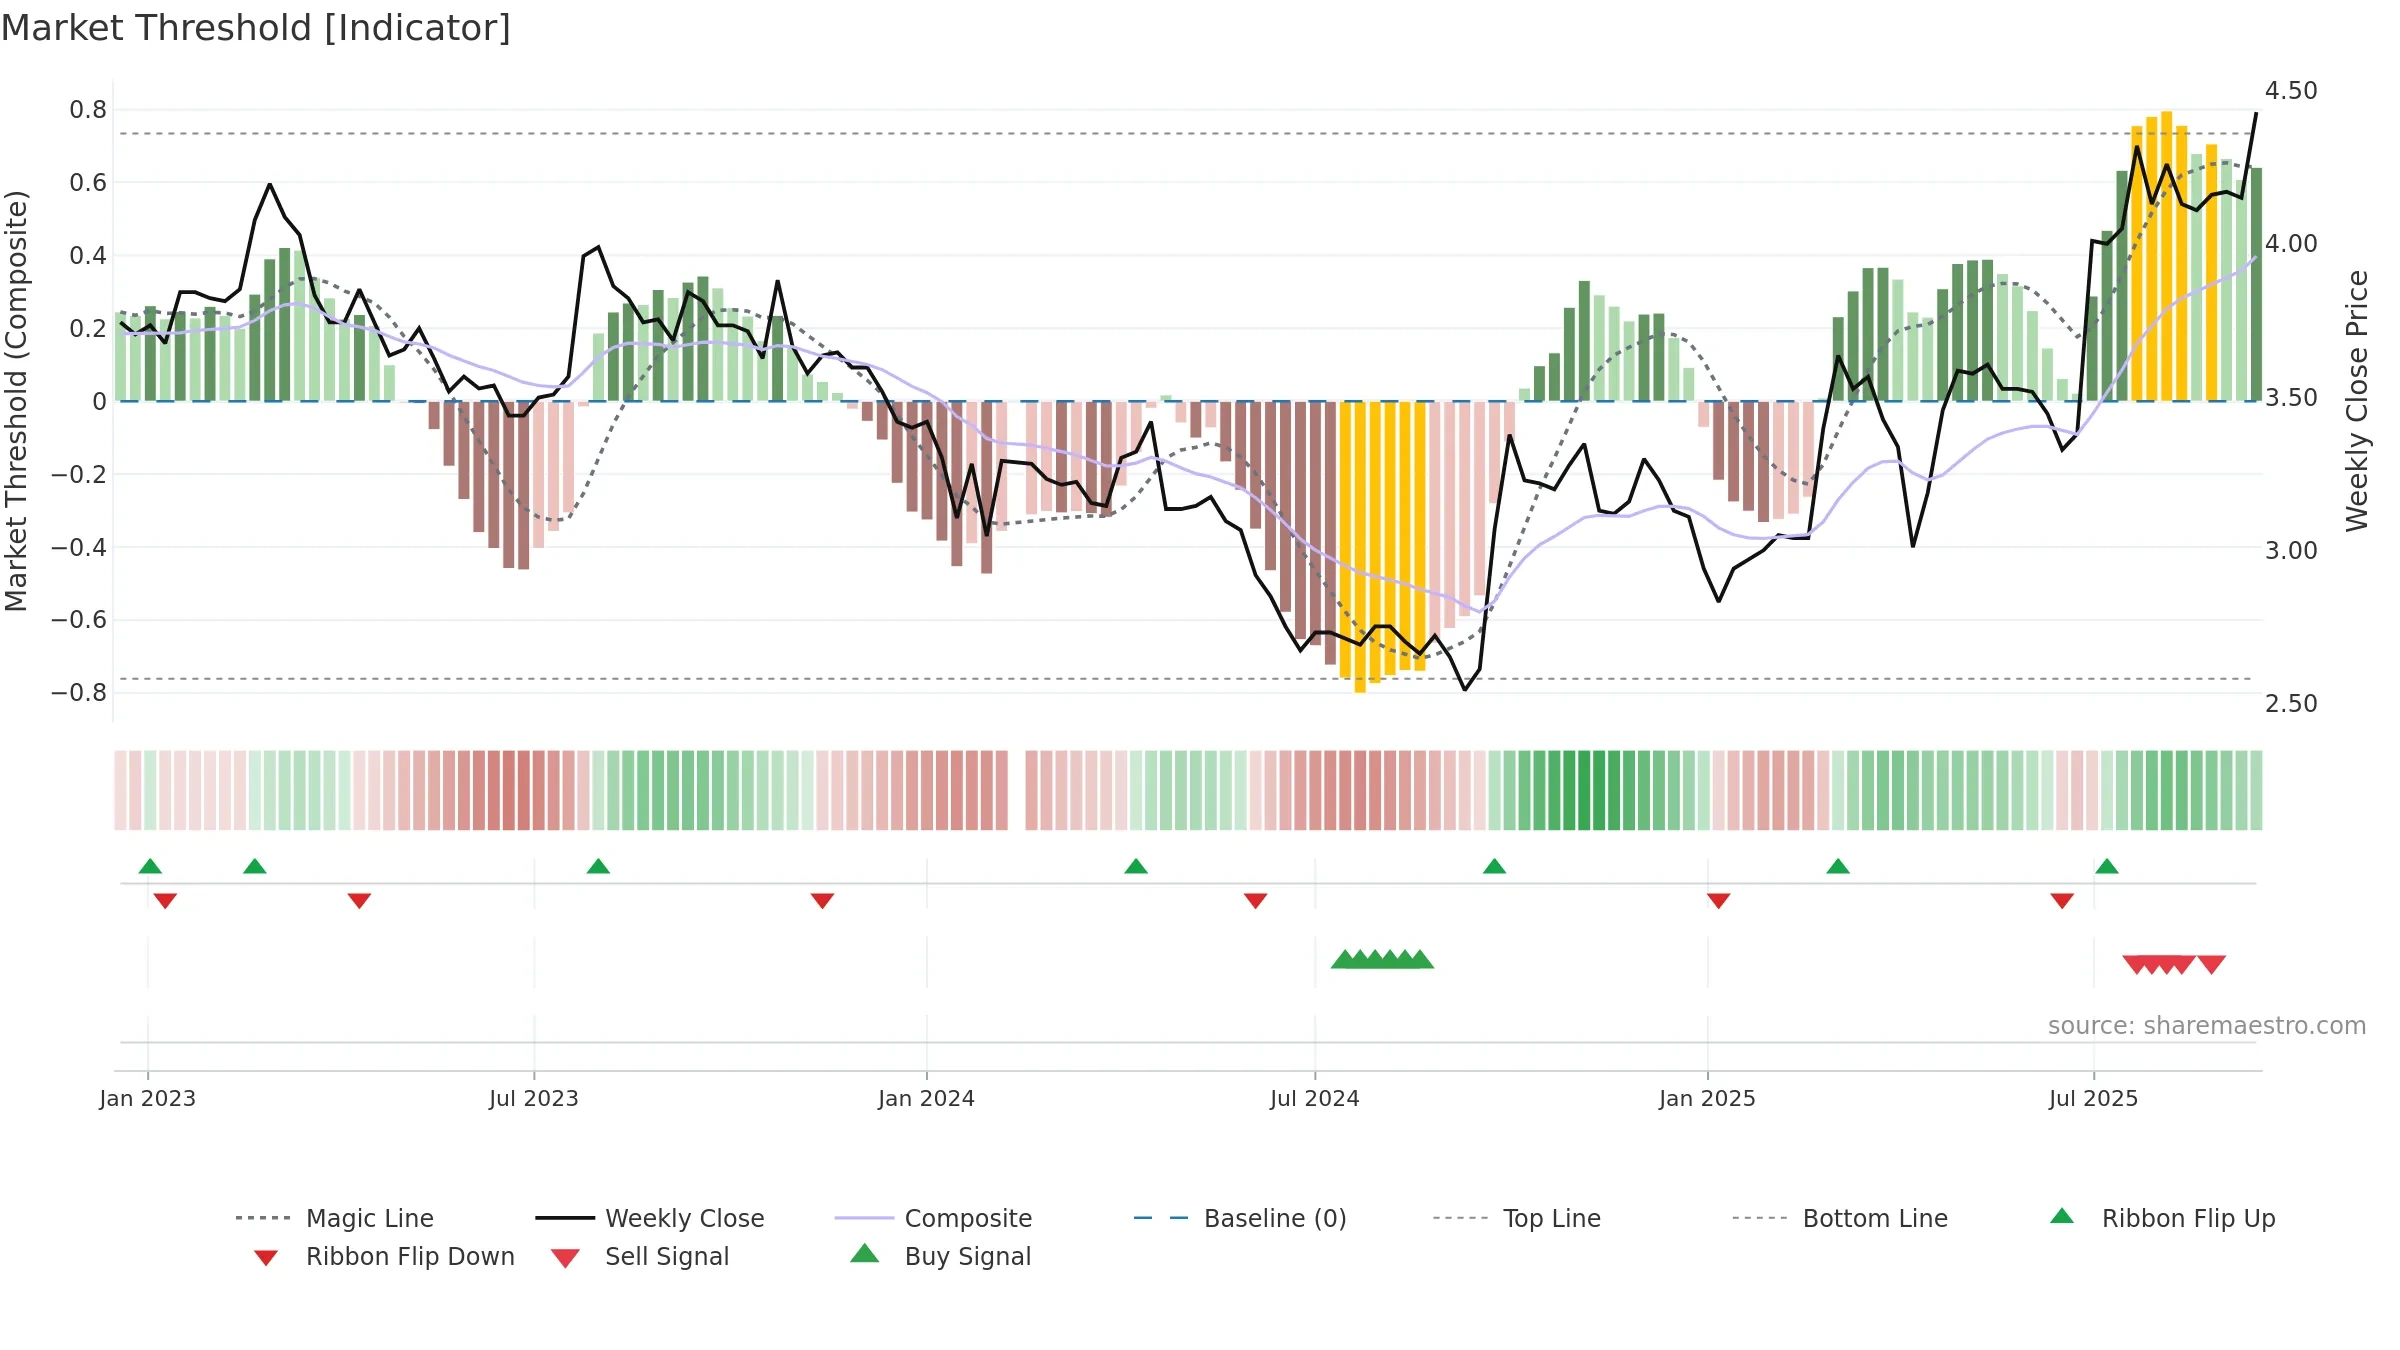Screen dimensions: 2400x1350
Task: Click the Jul 2024 x-axis label
Action: pyautogui.click(x=1315, y=1098)
